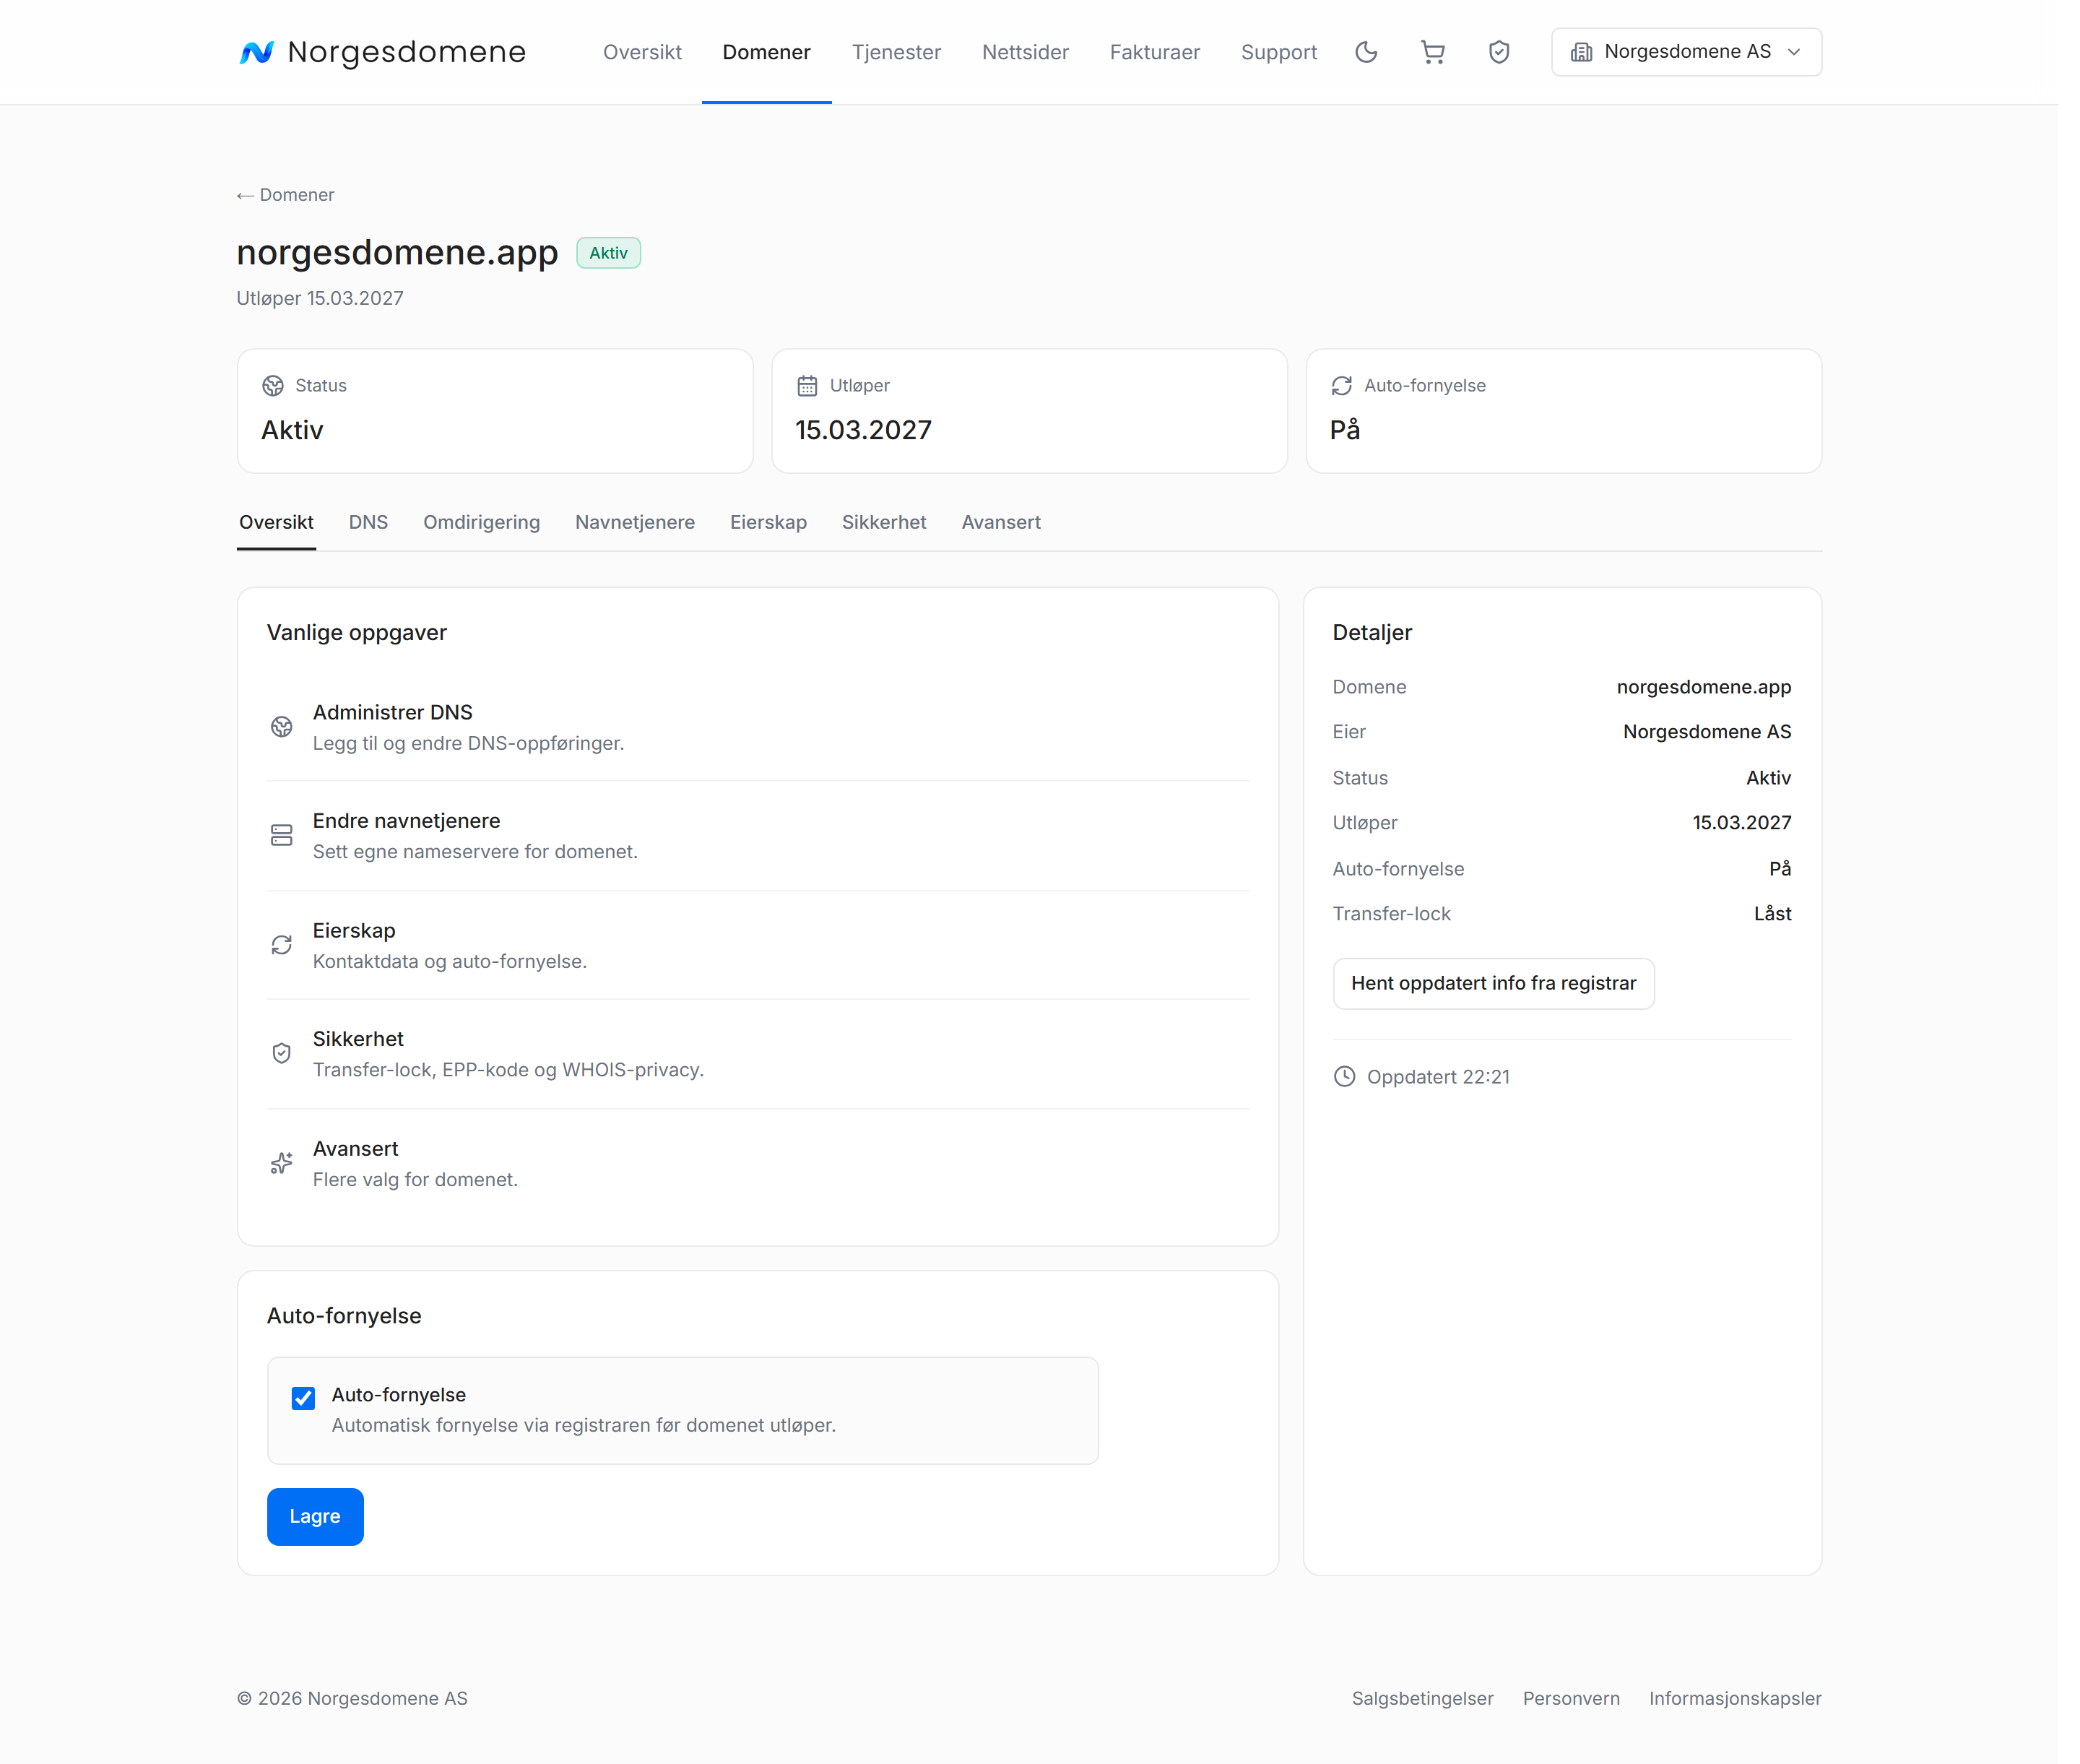Open the Sikkerhet task link
Viewport: 2080px width, 1764px height.
tap(758, 1053)
